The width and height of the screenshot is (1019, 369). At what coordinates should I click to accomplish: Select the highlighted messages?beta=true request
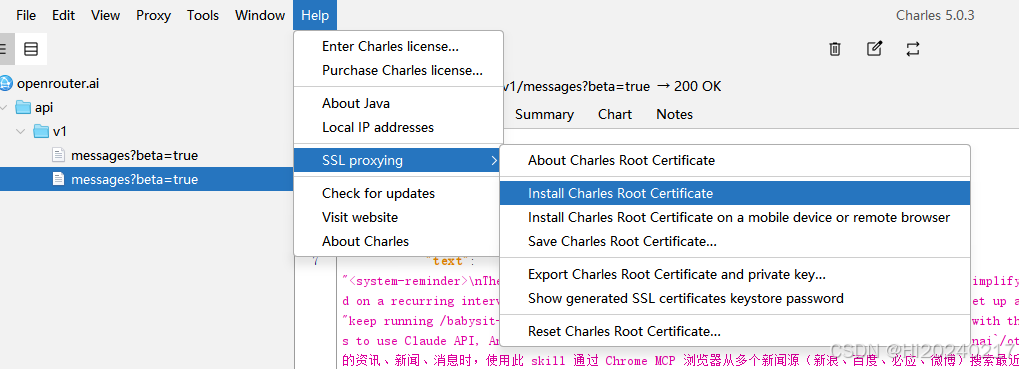coord(147,179)
